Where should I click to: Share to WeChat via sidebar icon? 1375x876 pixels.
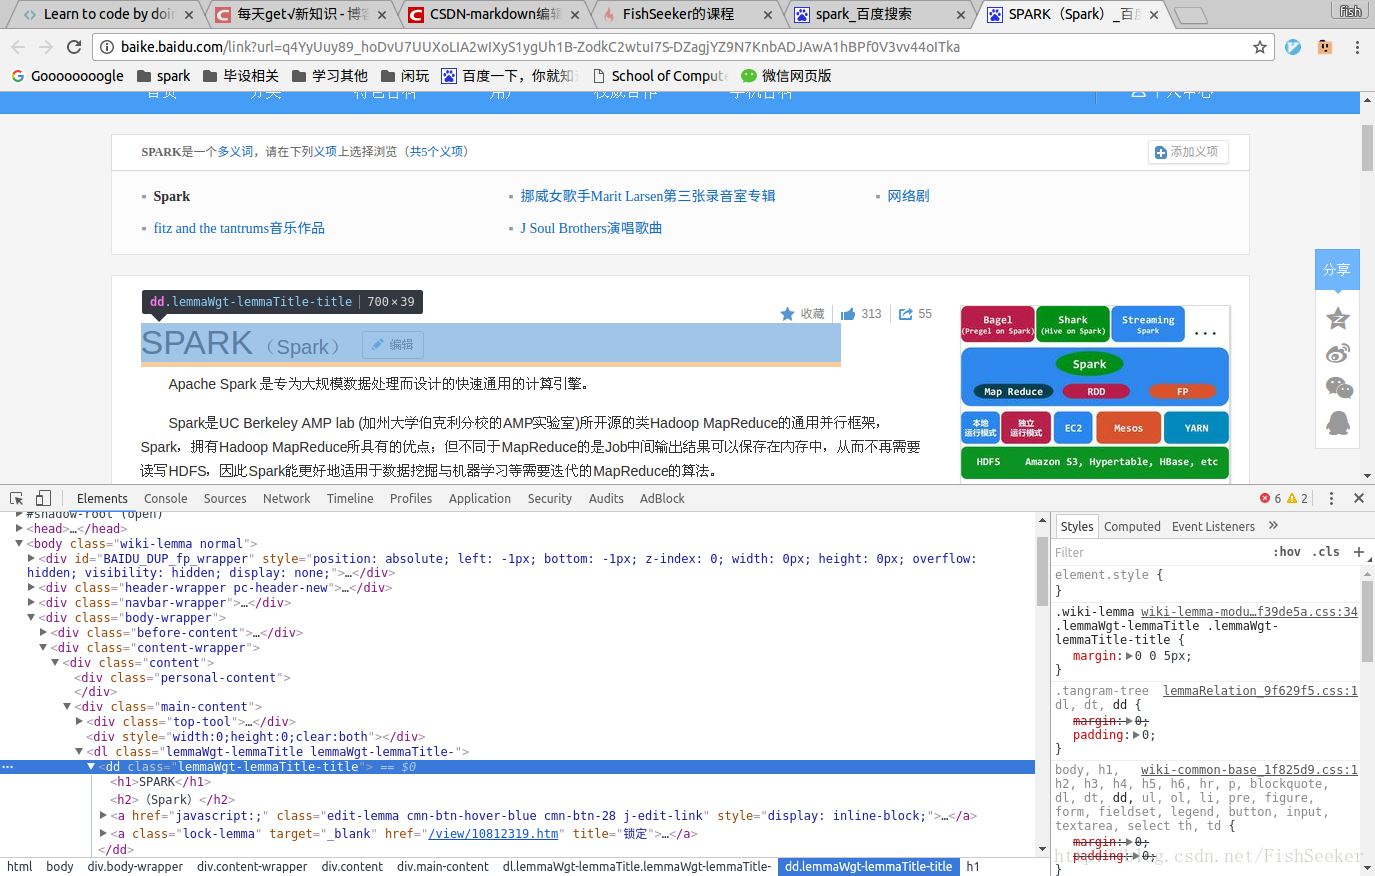[1338, 388]
